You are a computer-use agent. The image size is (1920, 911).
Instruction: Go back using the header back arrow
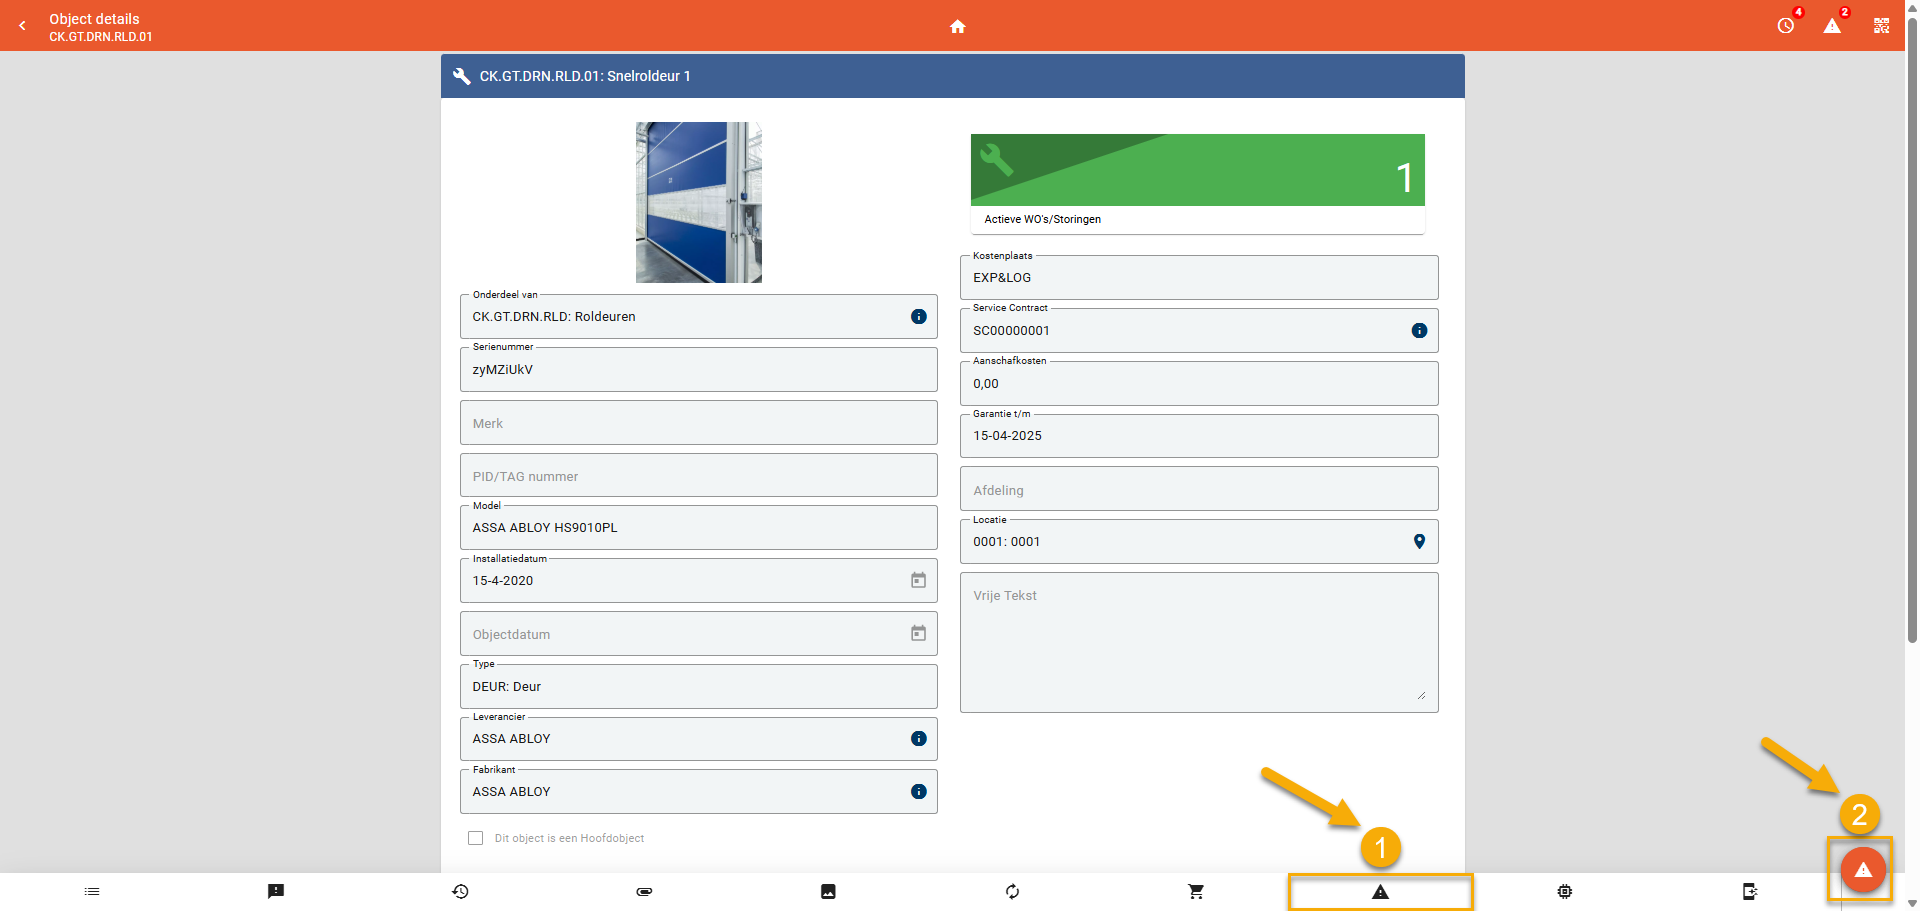point(22,26)
